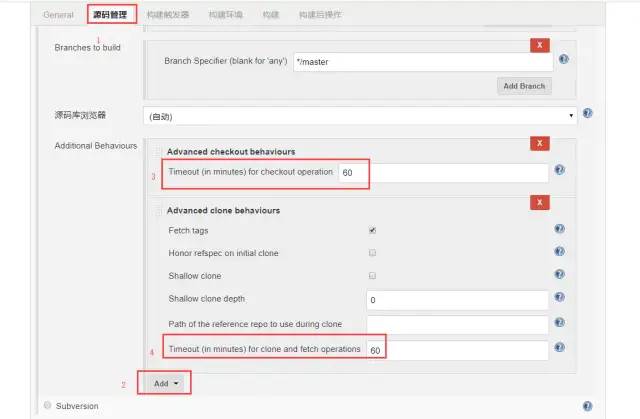The height and width of the screenshot is (419, 640).
Task: Select the Subversion radio button
Action: point(48,405)
